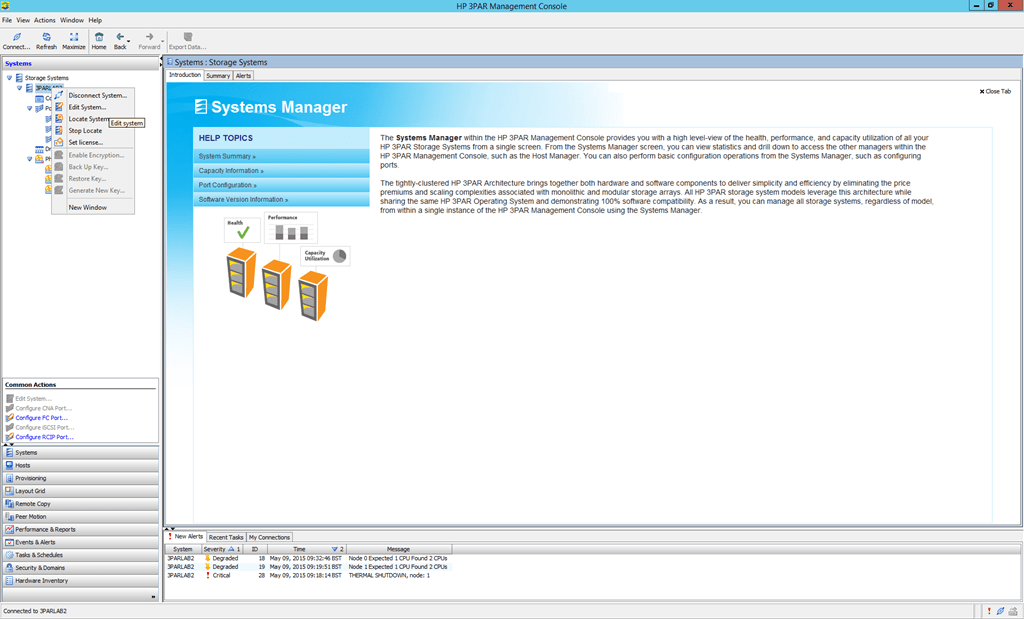This screenshot has height=619, width=1024.
Task: Open the Systems manager pane
Action: [x=80, y=452]
